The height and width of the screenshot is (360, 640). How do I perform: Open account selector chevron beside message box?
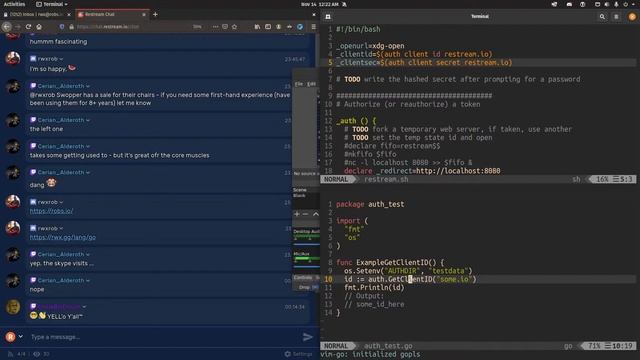tap(20, 337)
